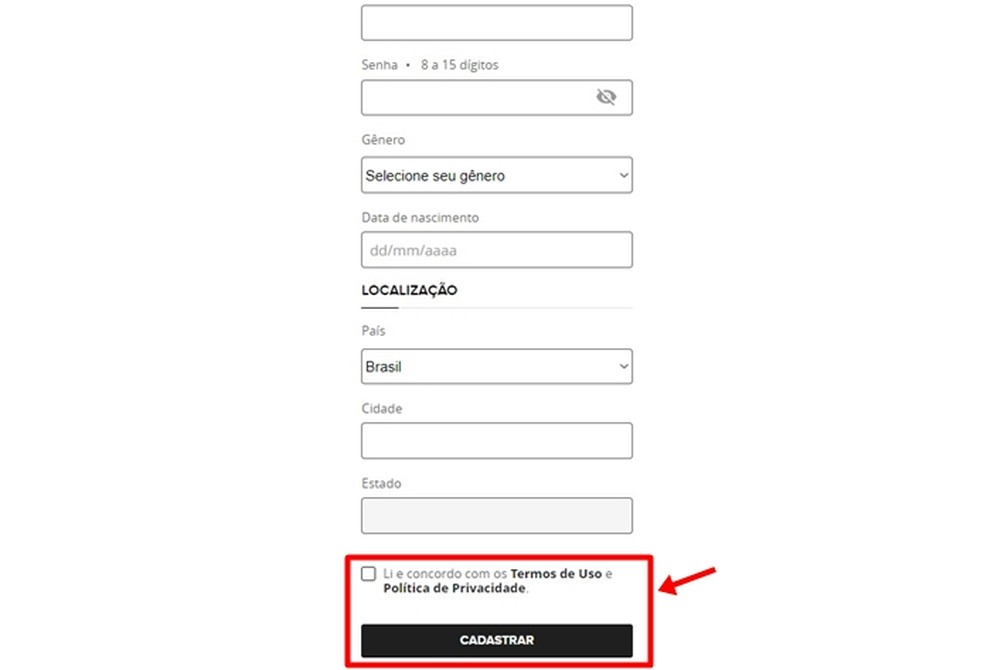Viewport: 984px width, 670px height.
Task: Click the chevron arrow on the Gênero select
Action: click(x=623, y=175)
